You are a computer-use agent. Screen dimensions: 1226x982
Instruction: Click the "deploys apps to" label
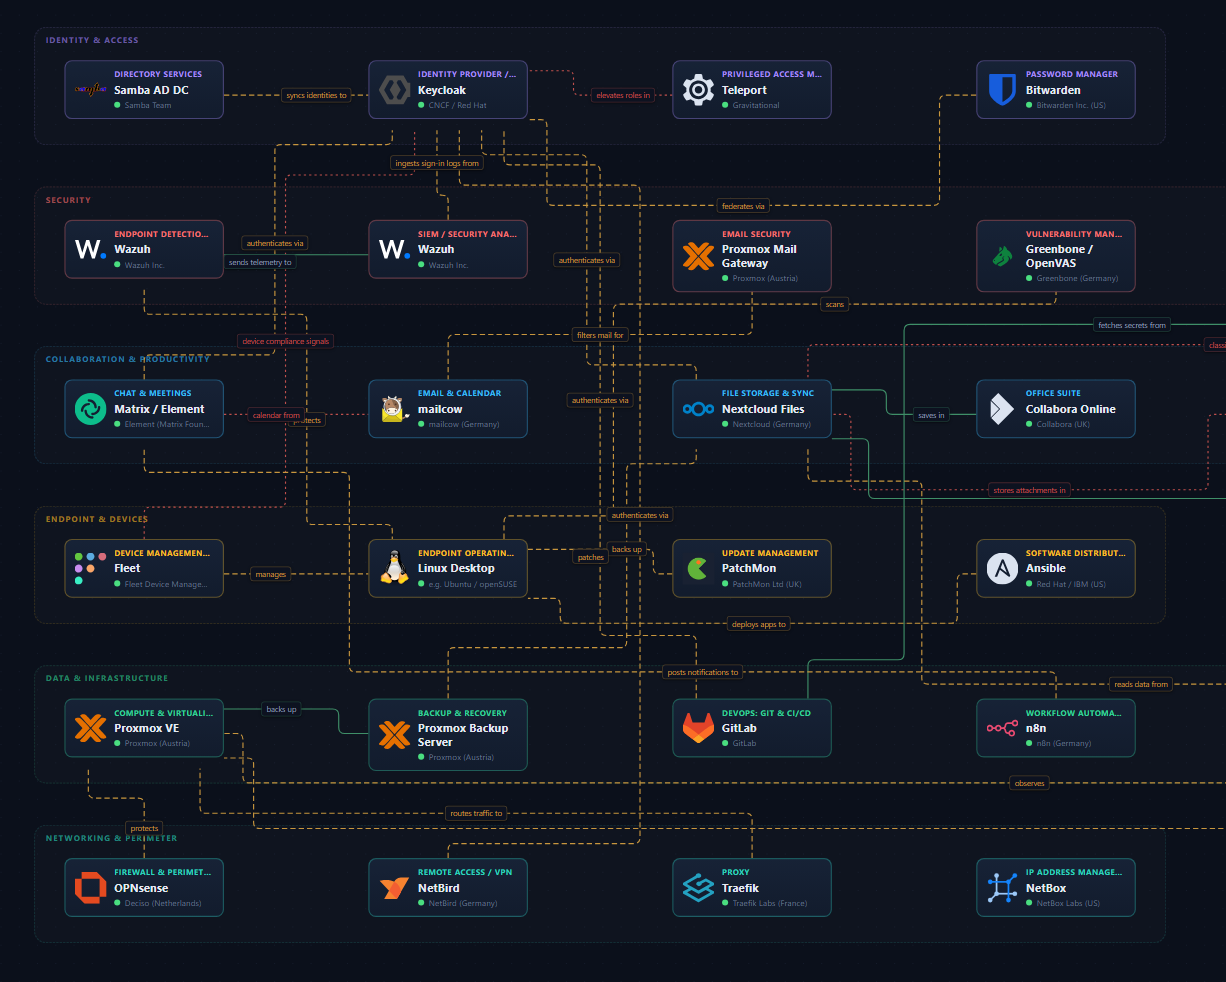tap(759, 624)
